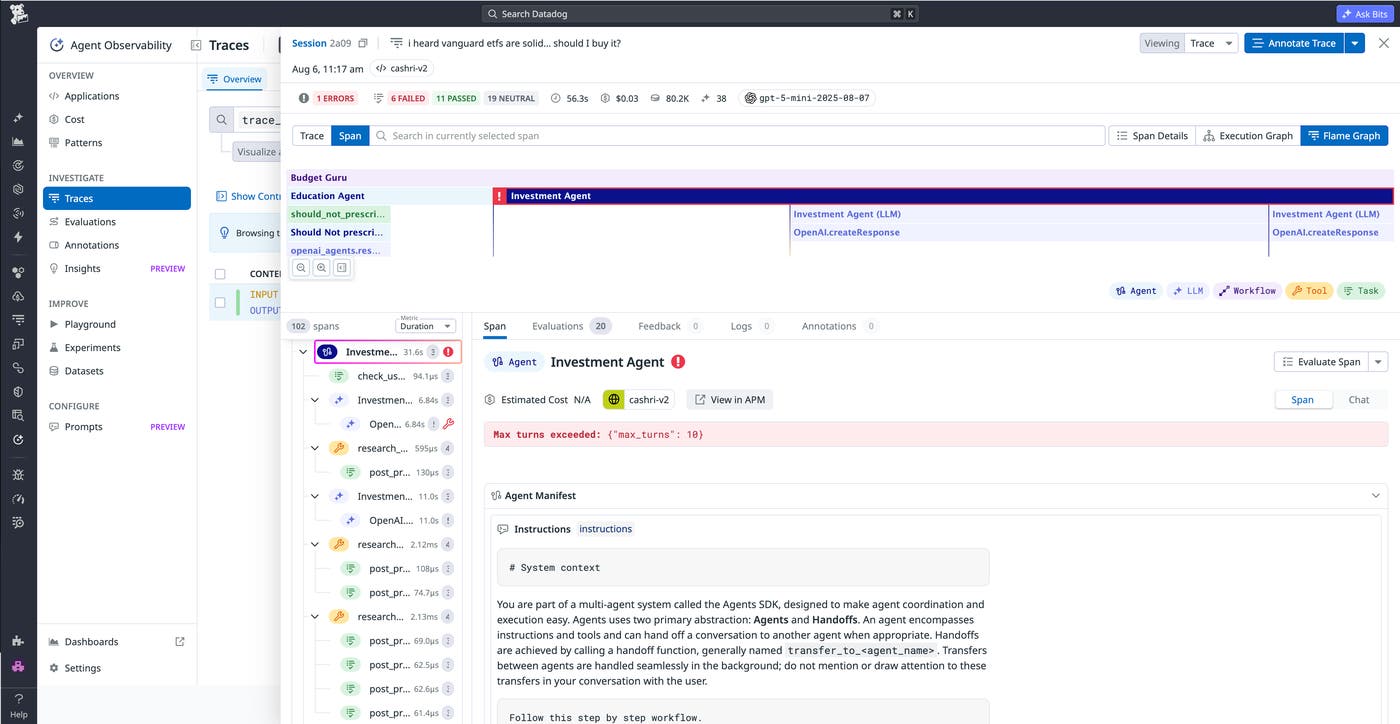Collapse the Agent Observability sidebar icon

click(196, 45)
